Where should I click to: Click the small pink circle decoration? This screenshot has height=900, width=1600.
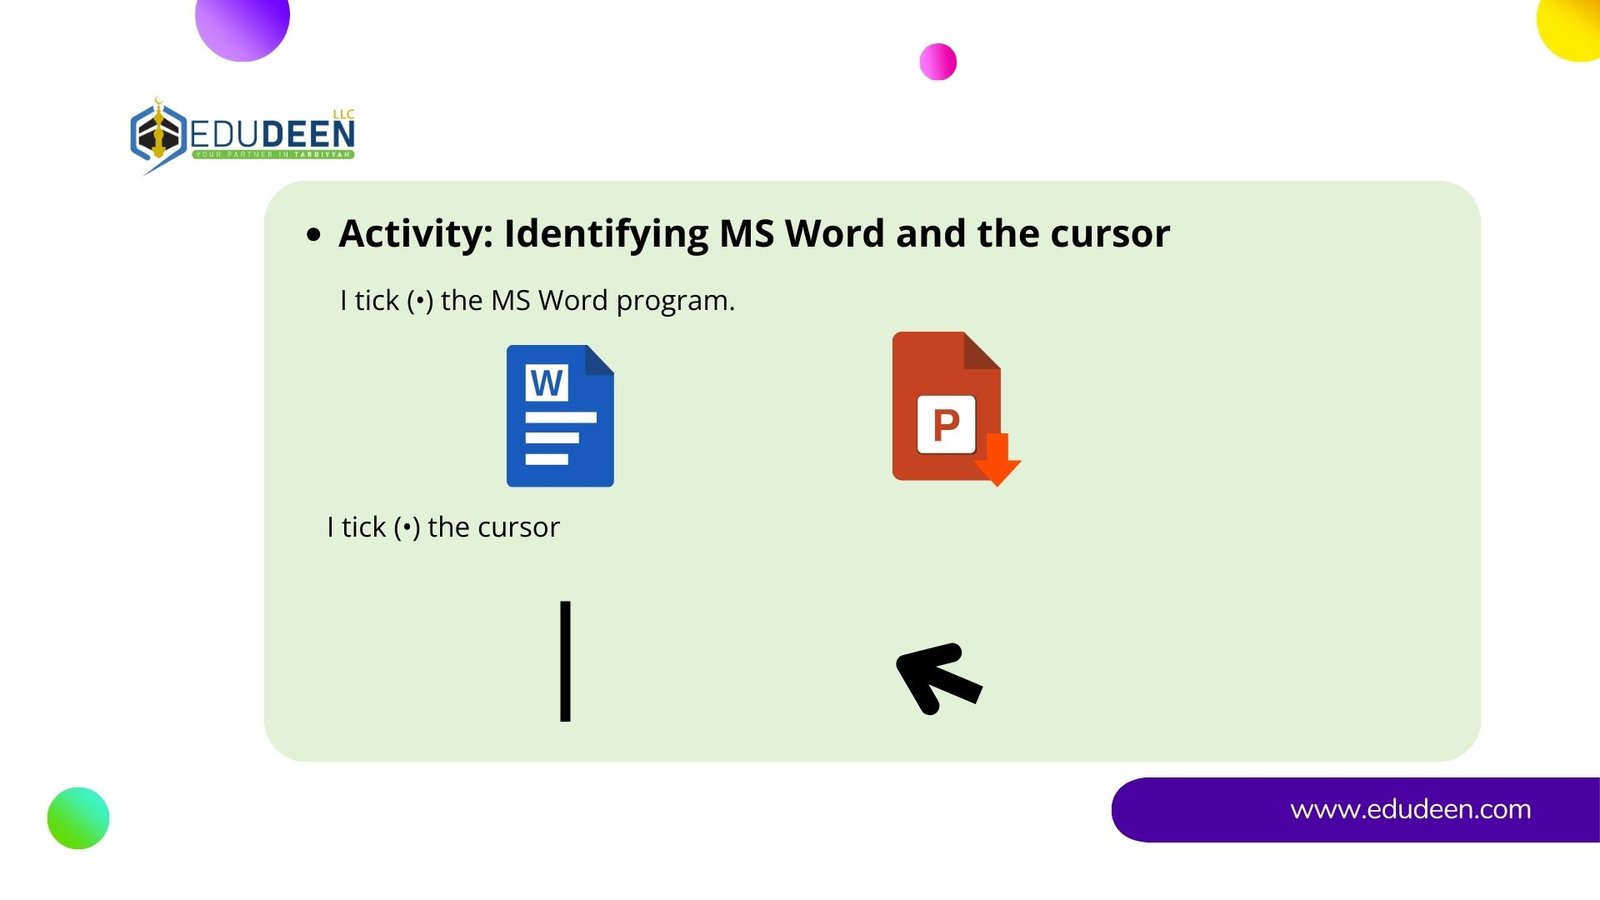(938, 62)
